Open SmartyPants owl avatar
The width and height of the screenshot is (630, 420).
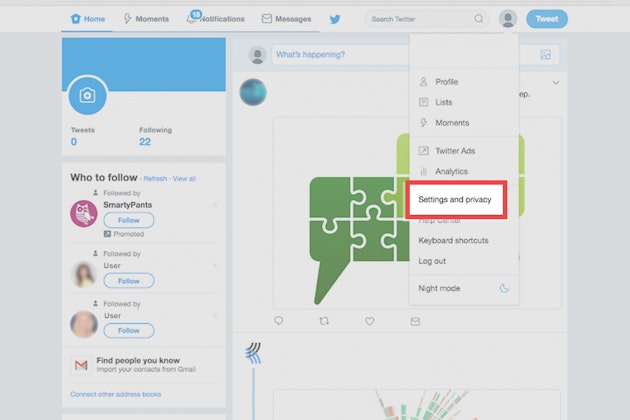(84, 213)
